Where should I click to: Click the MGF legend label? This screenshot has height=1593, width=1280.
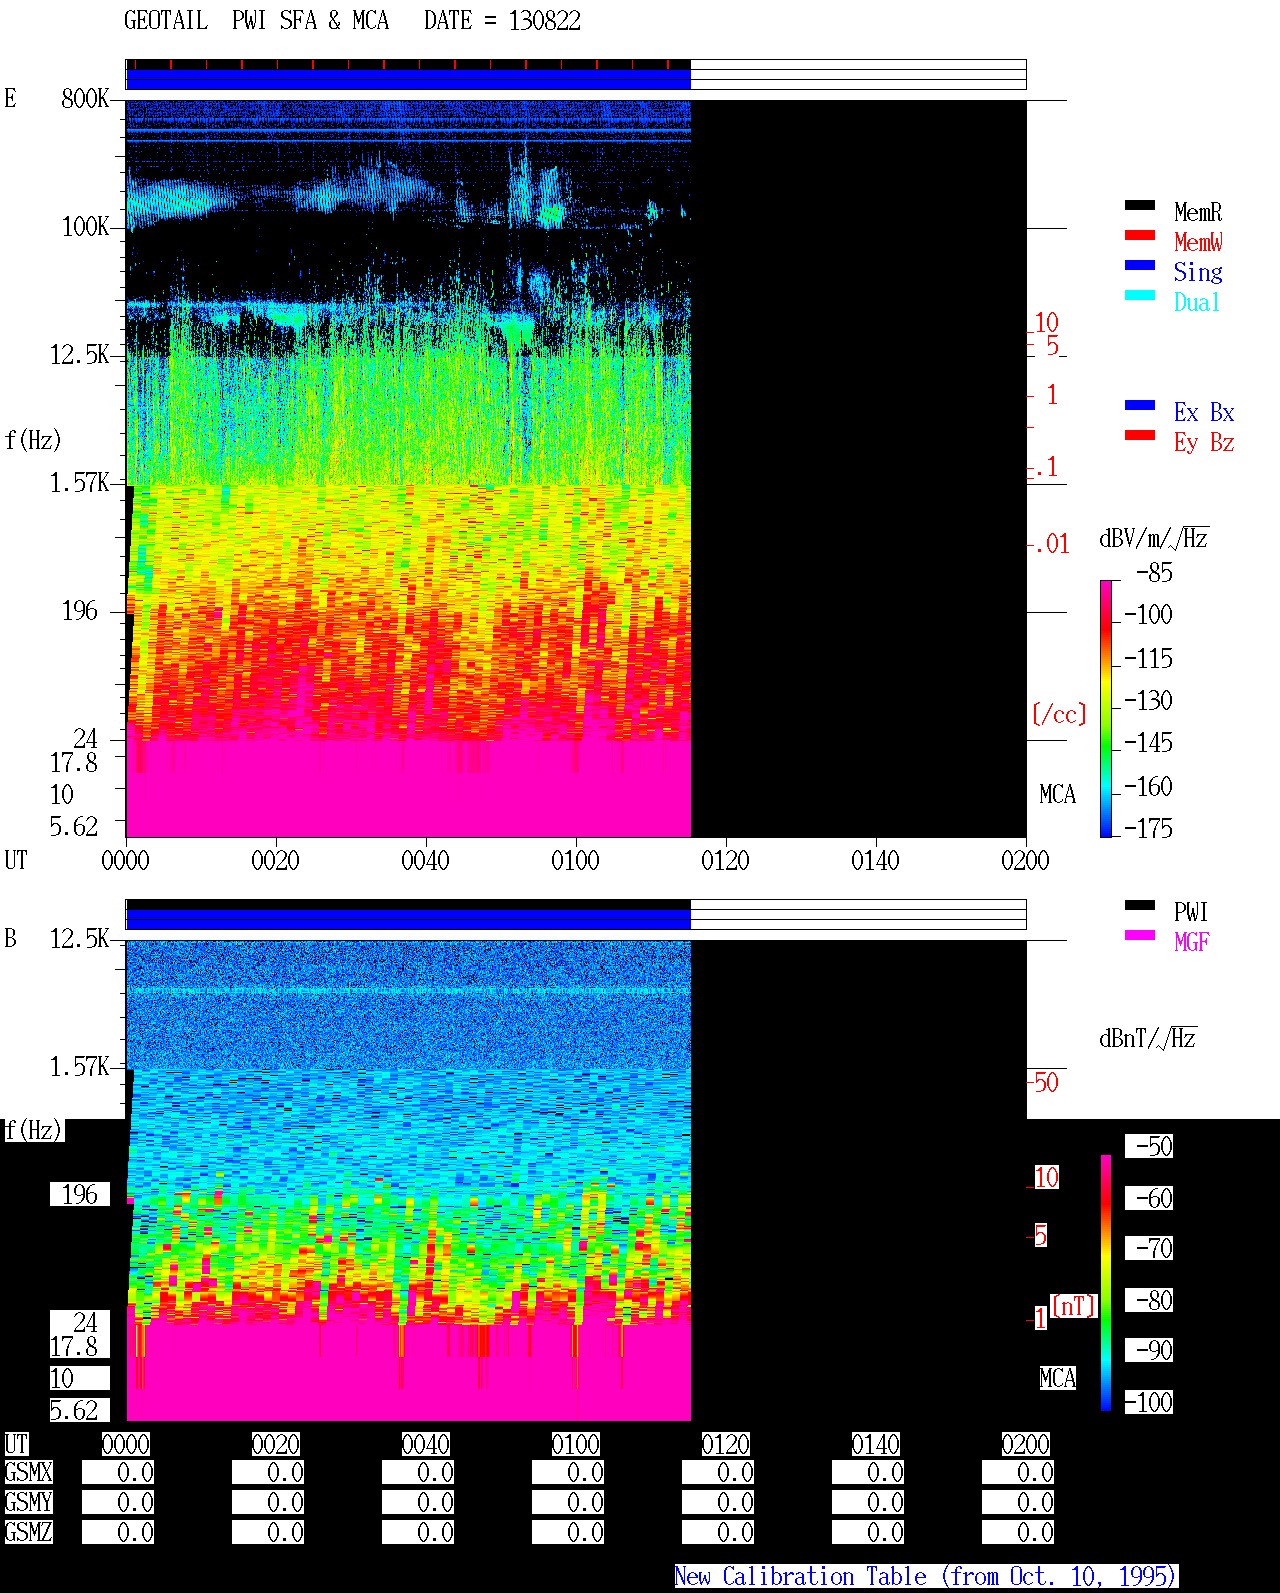click(1191, 942)
